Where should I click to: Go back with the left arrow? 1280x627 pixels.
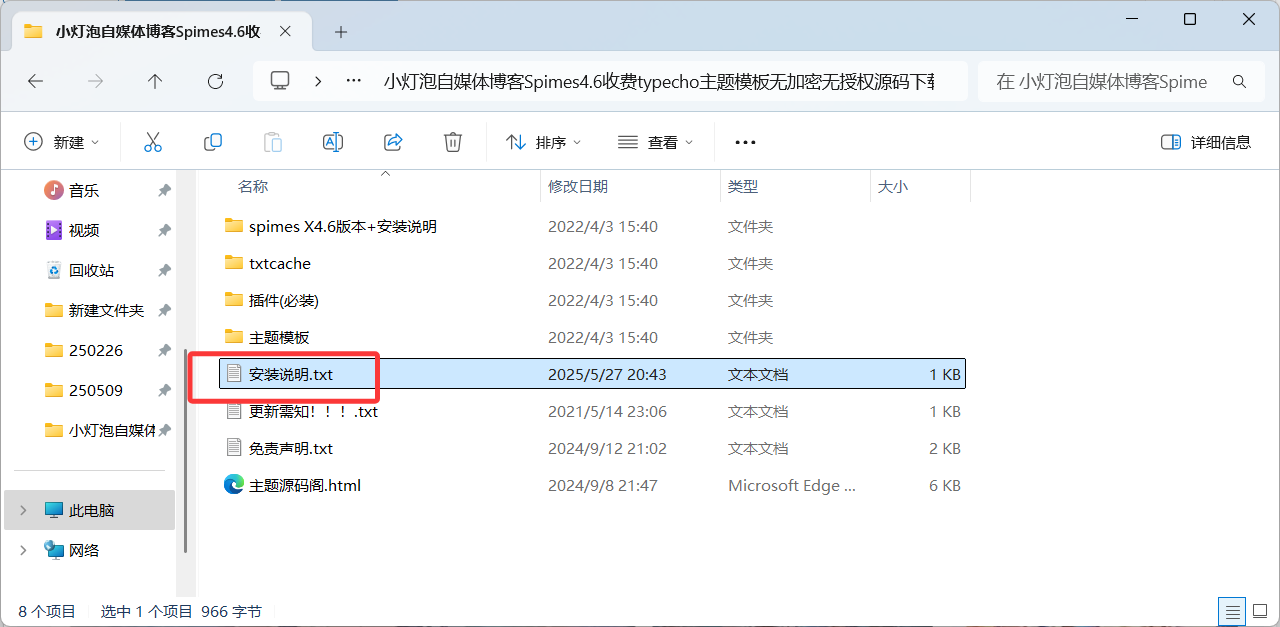pos(36,81)
